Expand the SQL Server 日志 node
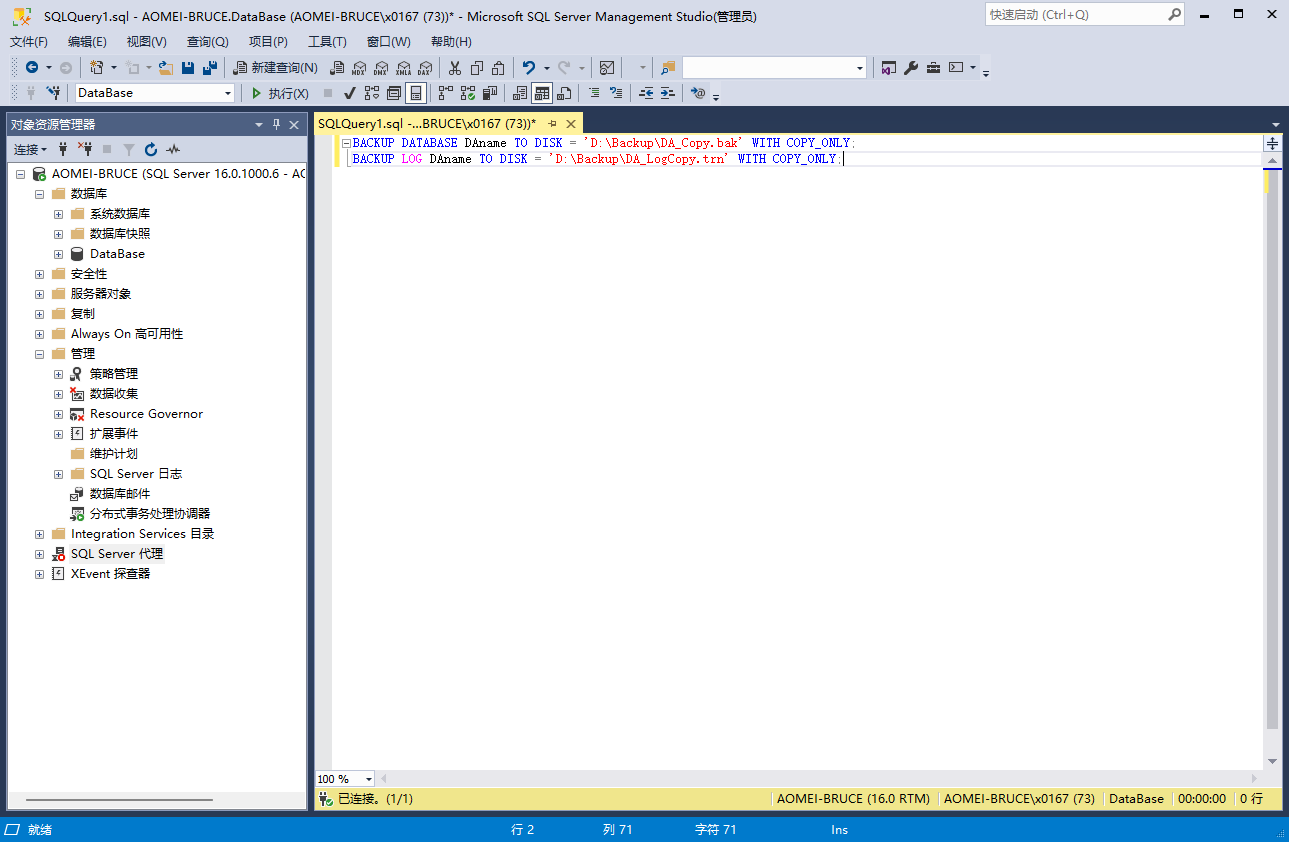This screenshot has height=842, width=1289. pyautogui.click(x=58, y=474)
